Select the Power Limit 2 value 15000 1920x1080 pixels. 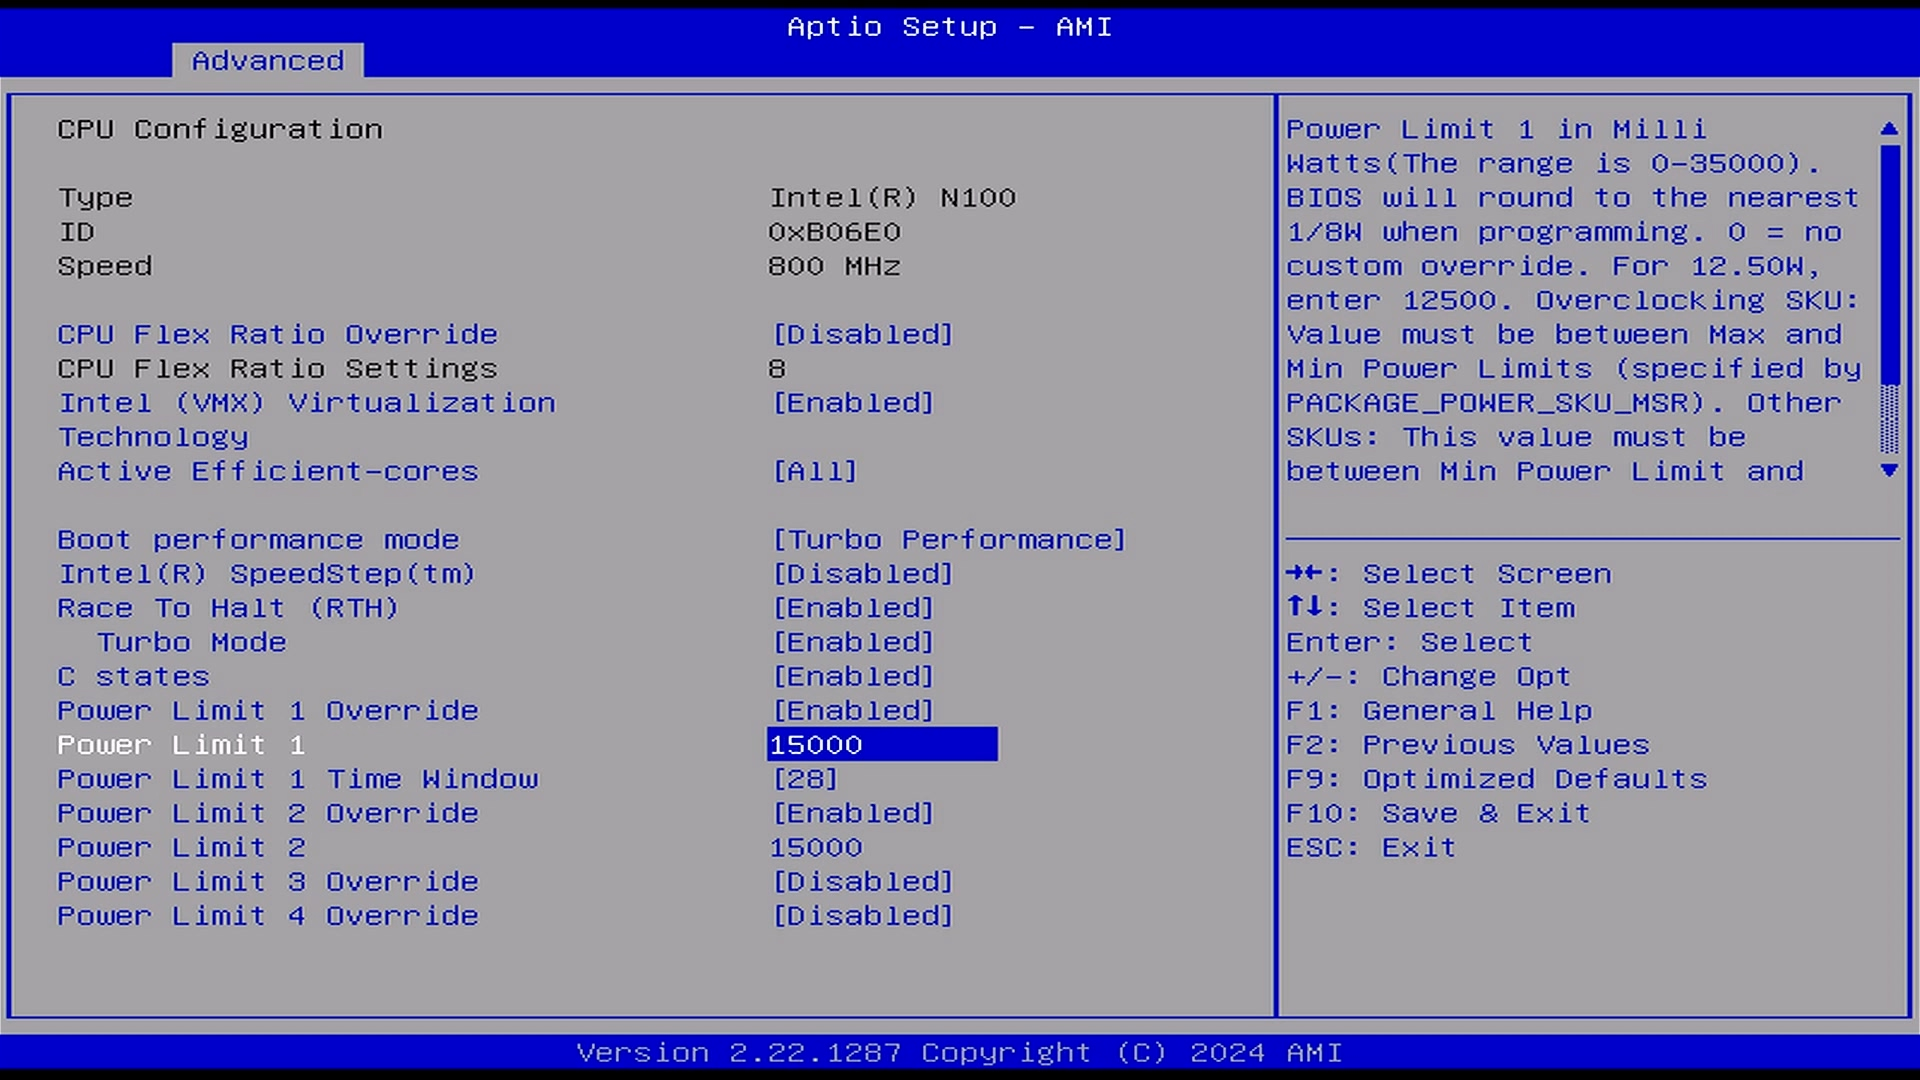(815, 848)
